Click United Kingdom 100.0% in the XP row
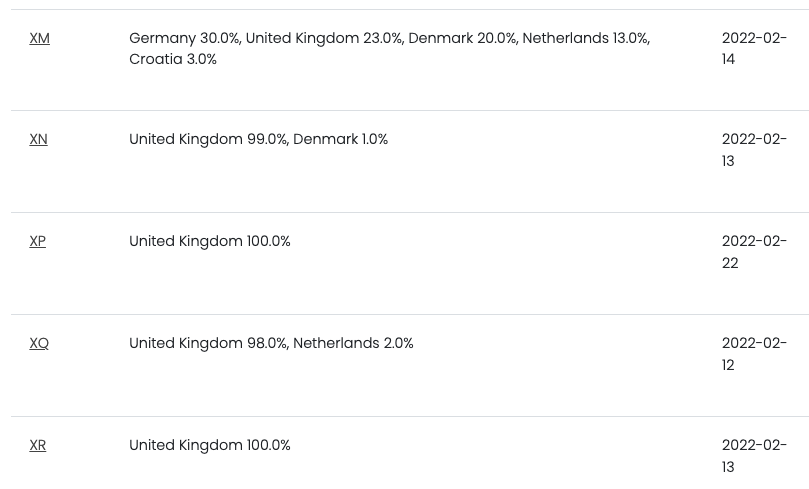The height and width of the screenshot is (489, 809). tap(209, 241)
